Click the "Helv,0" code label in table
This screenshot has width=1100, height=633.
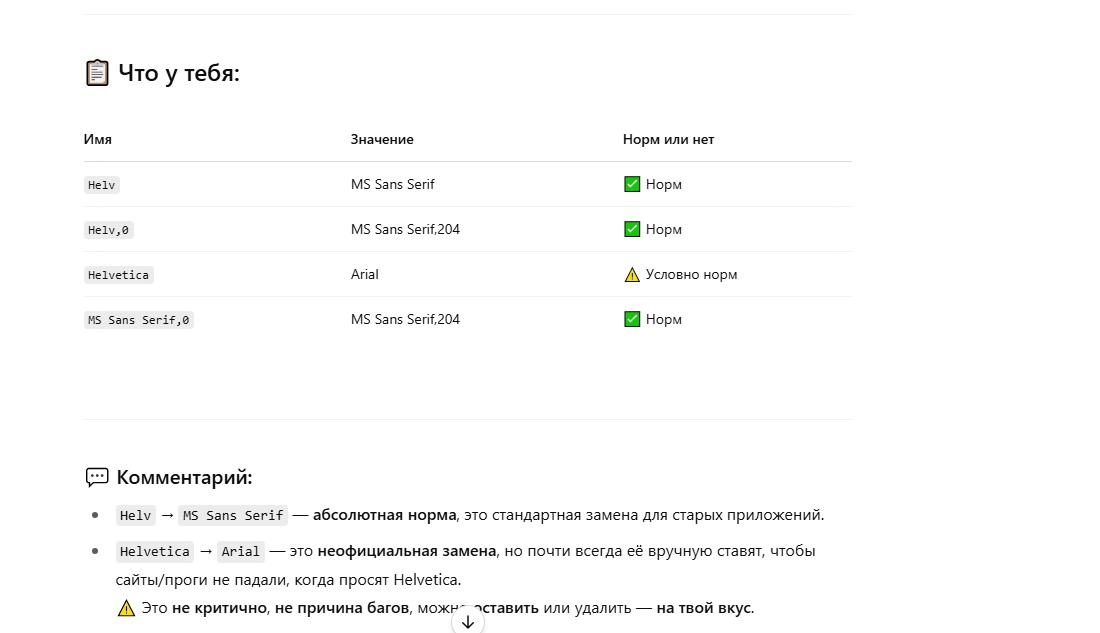pos(110,230)
